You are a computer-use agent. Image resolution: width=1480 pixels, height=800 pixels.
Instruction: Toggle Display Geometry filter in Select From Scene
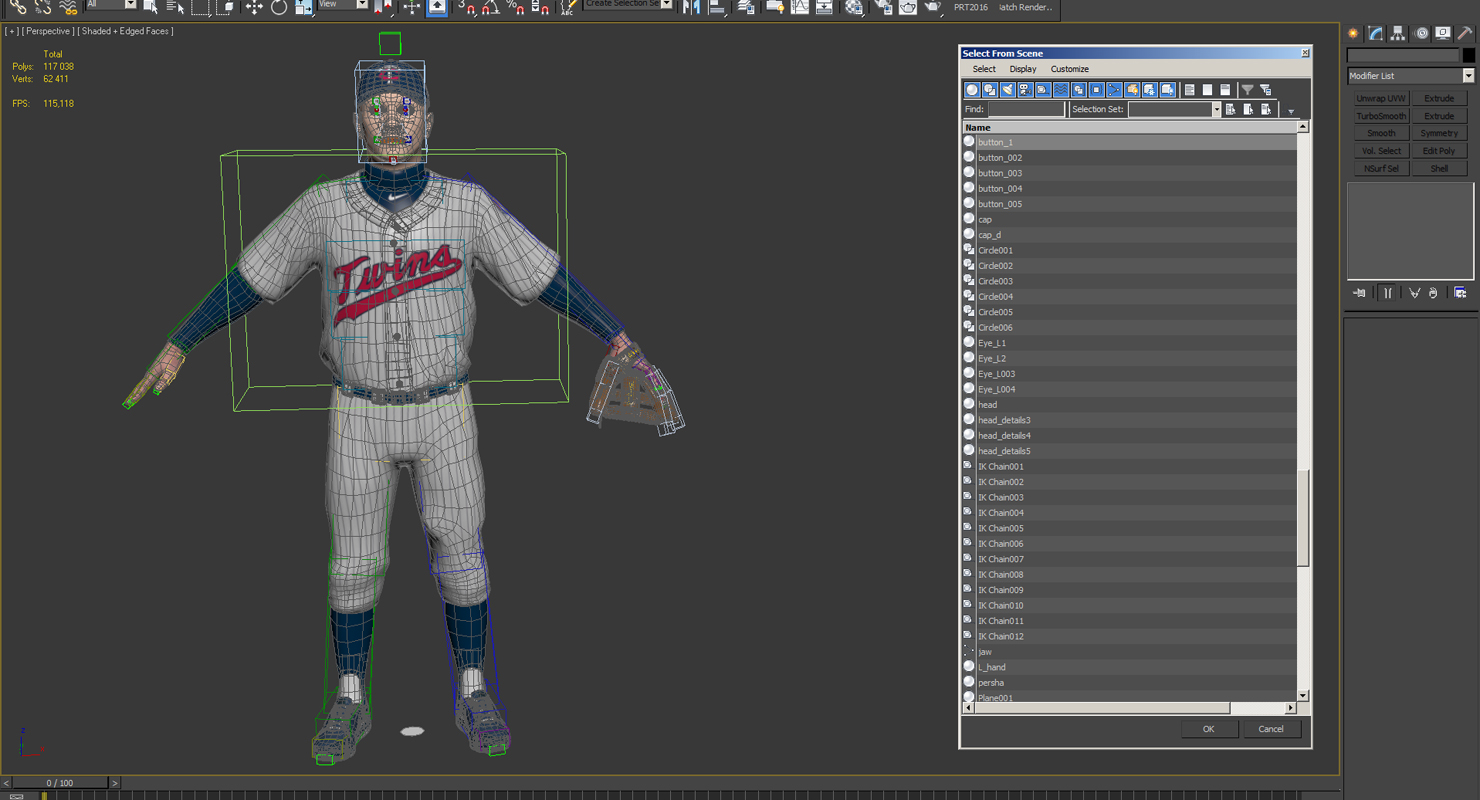[x=972, y=90]
